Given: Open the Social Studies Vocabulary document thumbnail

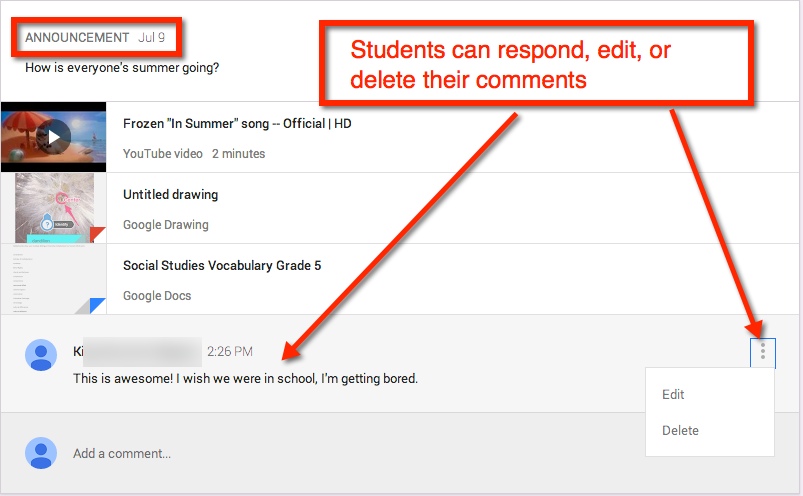Looking at the screenshot, I should click(x=54, y=280).
